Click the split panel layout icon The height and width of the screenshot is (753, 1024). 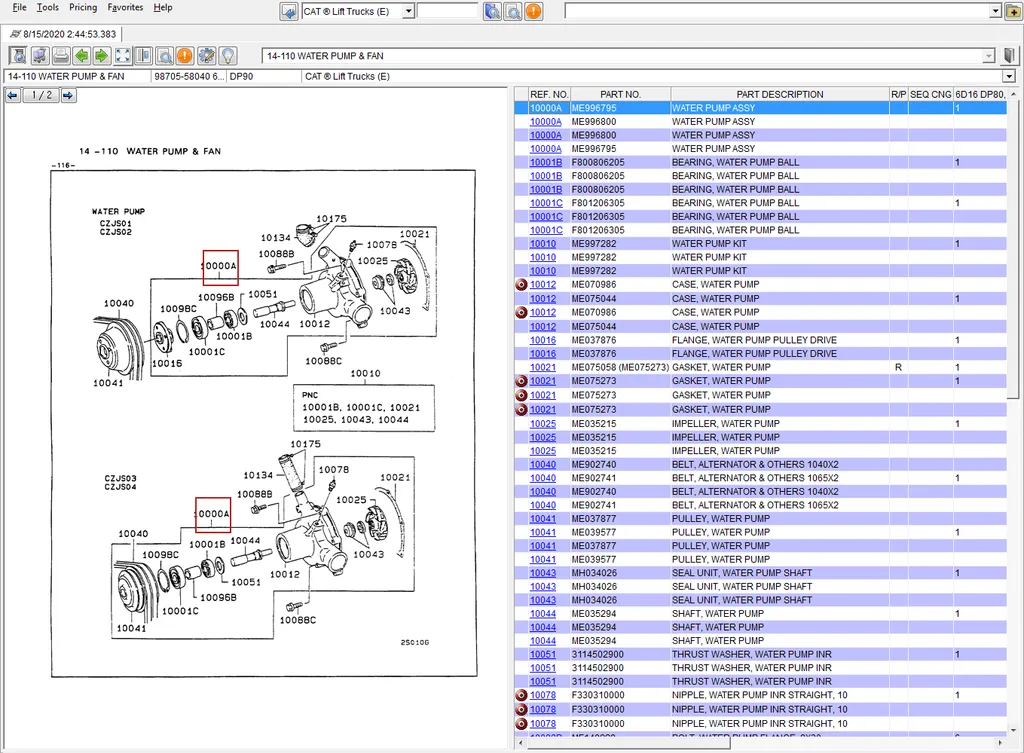point(144,56)
